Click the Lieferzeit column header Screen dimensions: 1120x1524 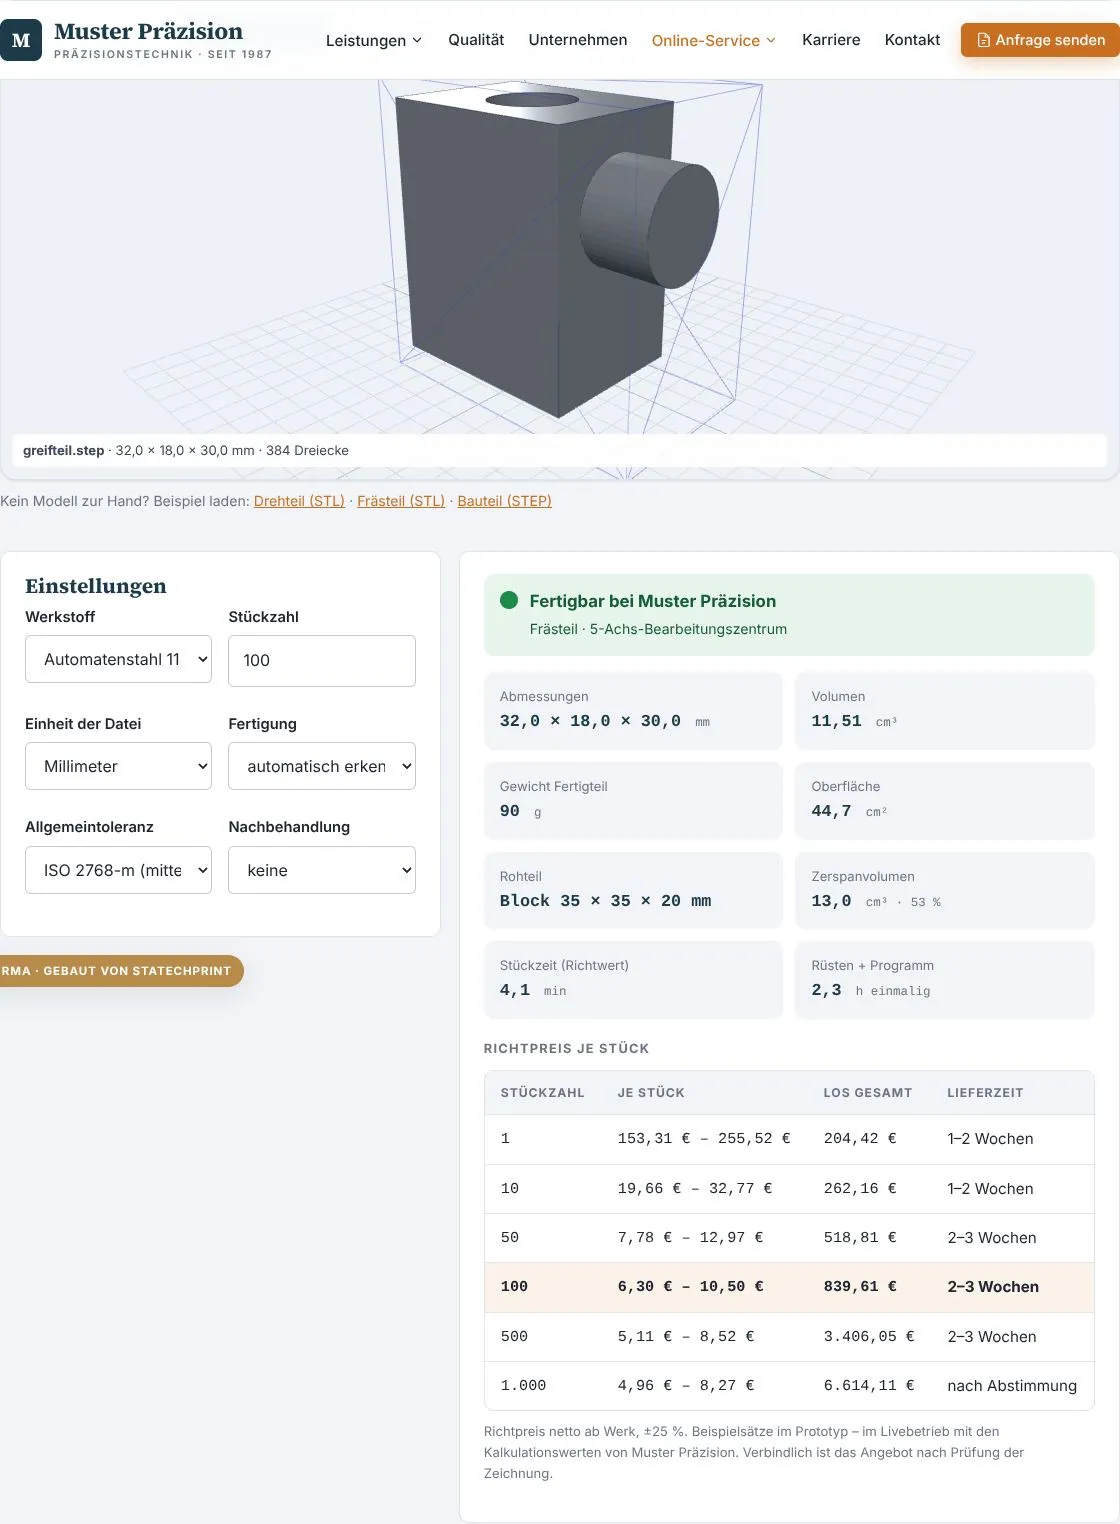[985, 1093]
